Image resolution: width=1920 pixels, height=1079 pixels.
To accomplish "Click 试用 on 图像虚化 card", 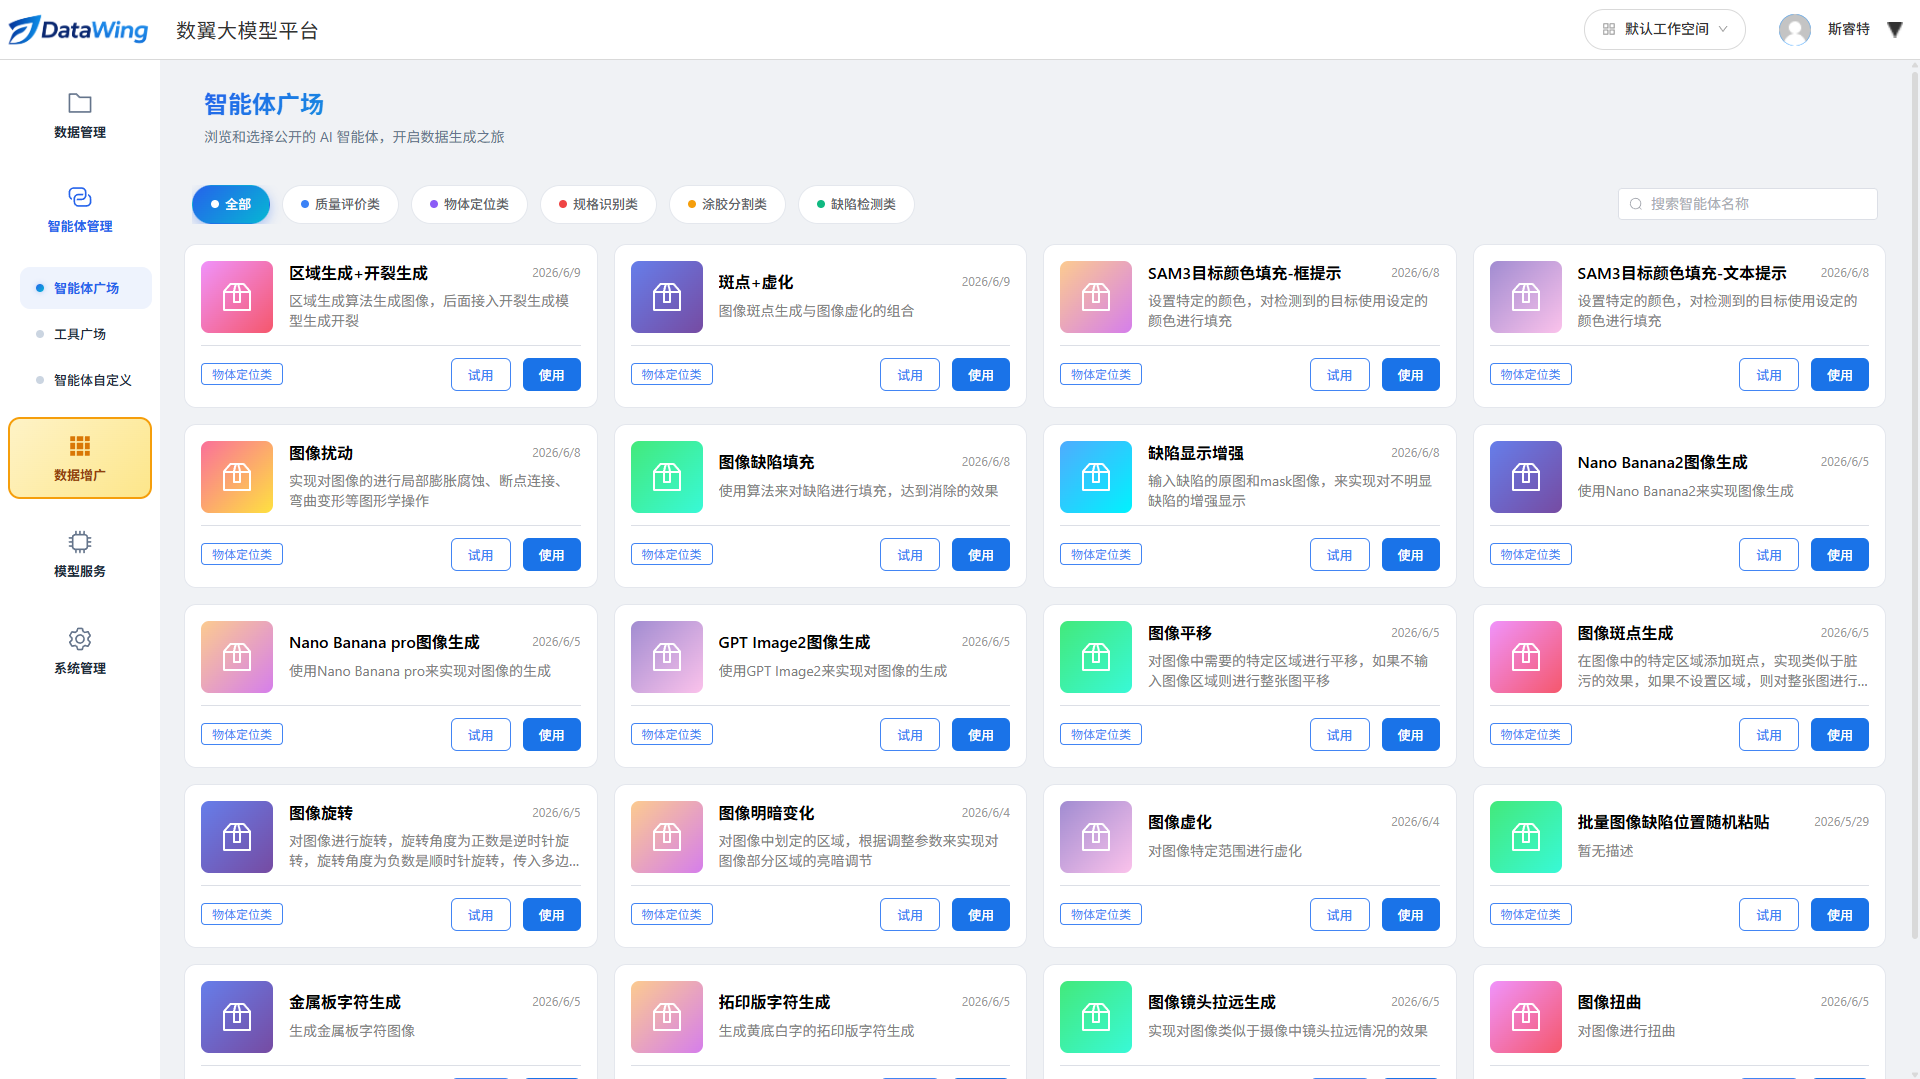I will [1340, 915].
